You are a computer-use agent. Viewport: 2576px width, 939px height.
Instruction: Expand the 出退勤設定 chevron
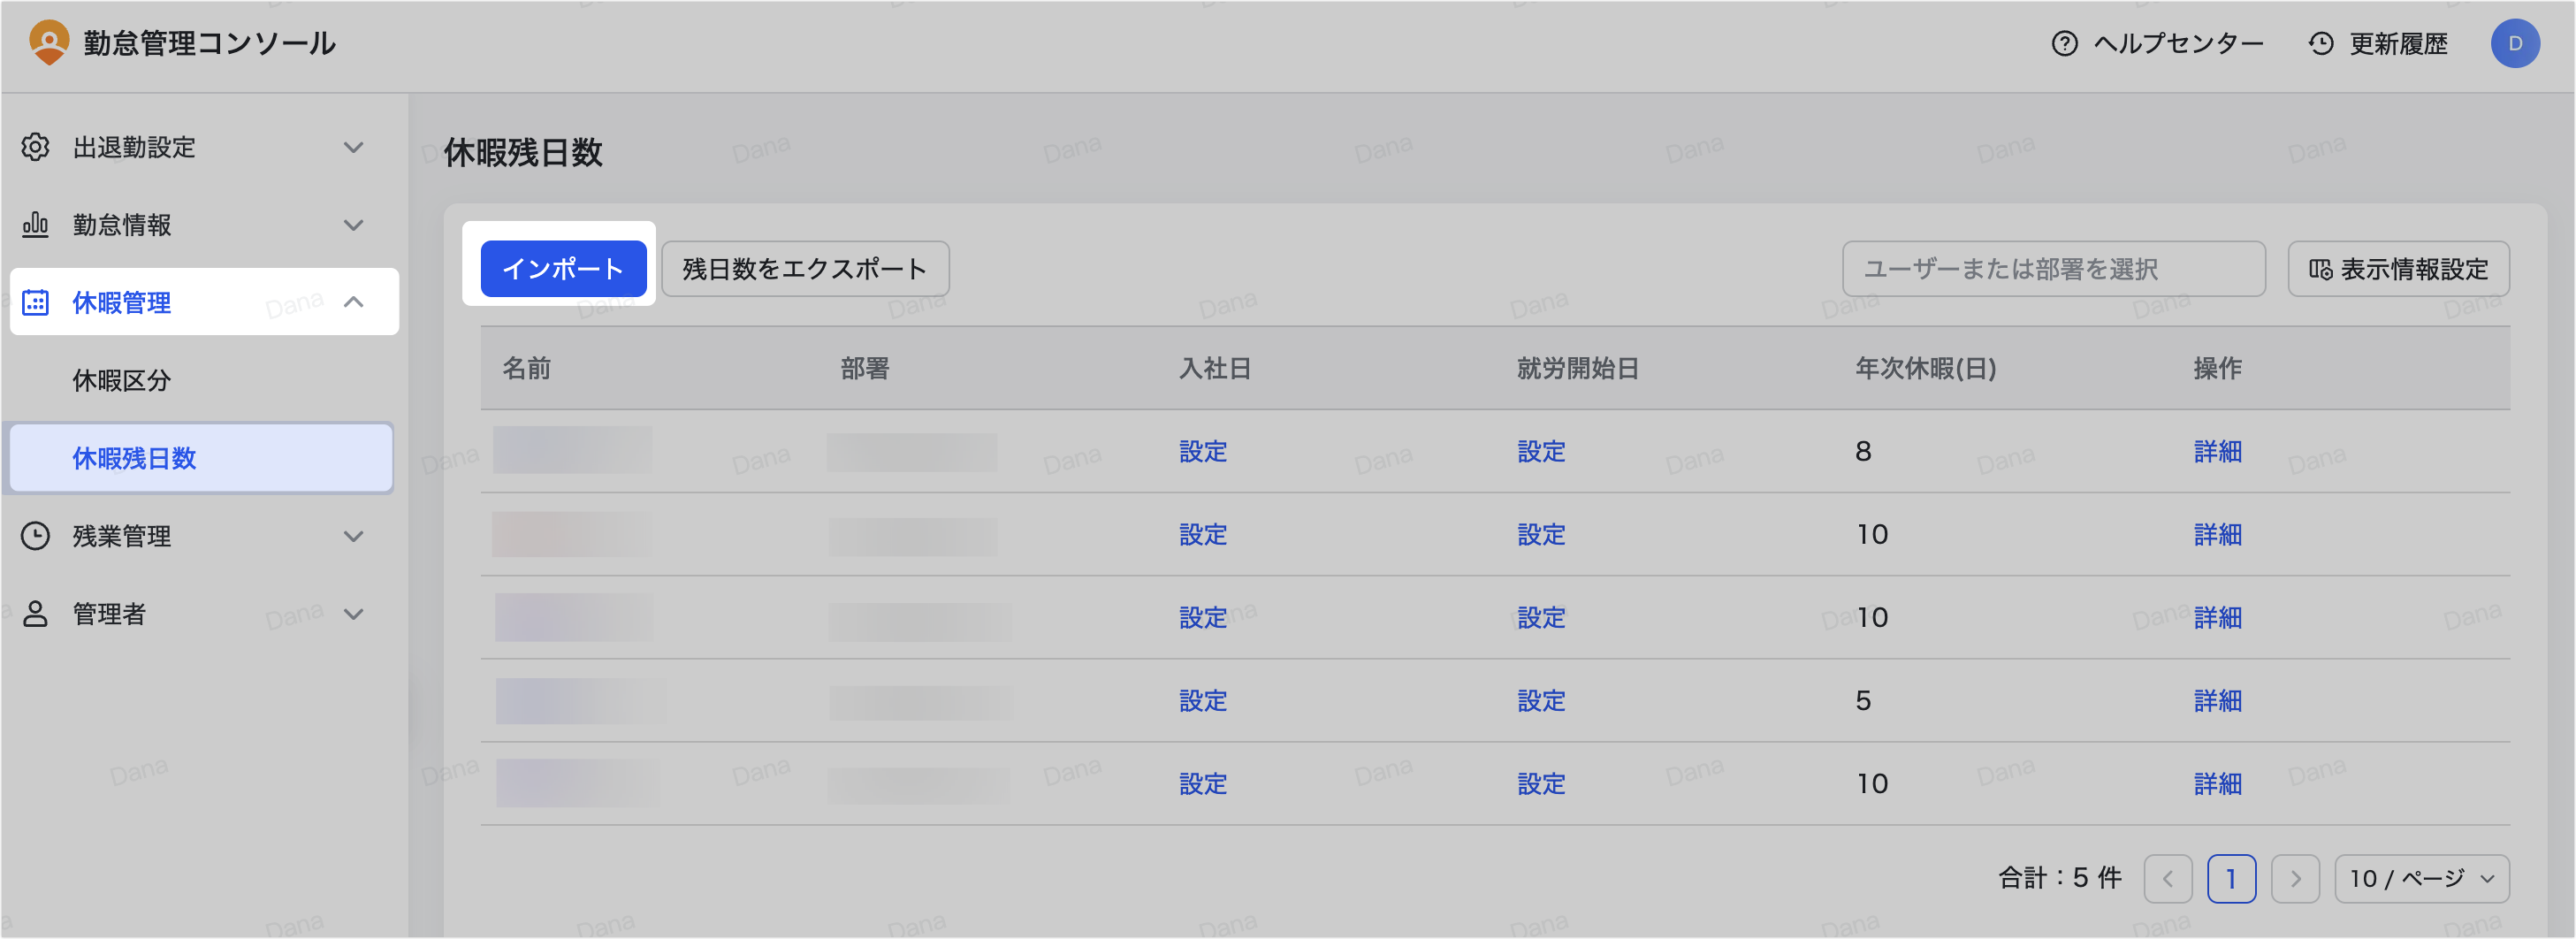click(x=353, y=147)
